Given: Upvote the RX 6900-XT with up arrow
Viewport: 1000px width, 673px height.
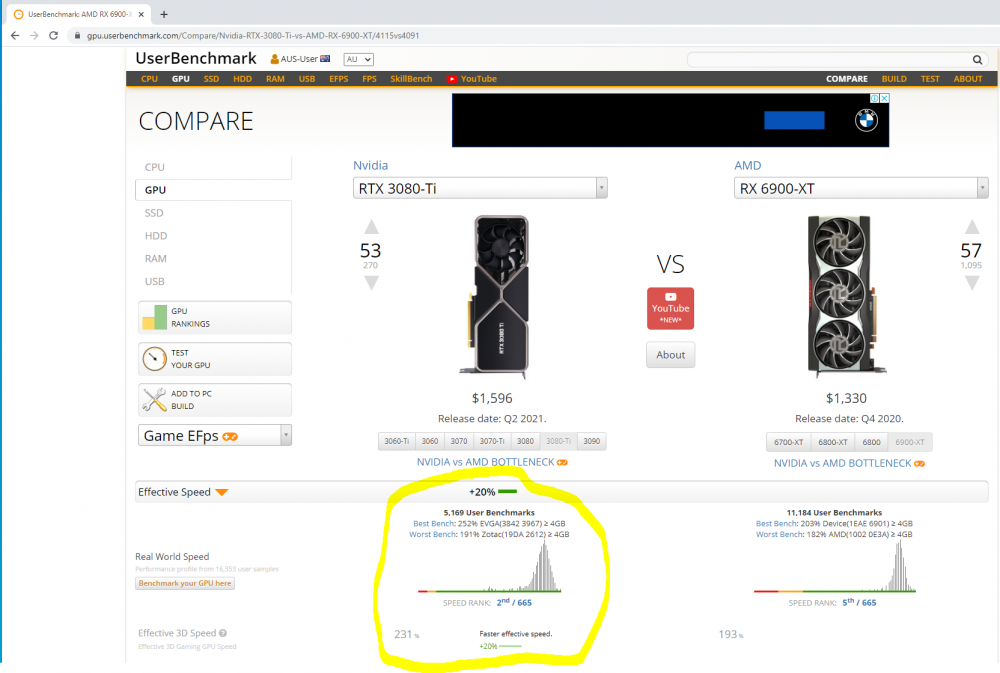Looking at the screenshot, I should (972, 226).
